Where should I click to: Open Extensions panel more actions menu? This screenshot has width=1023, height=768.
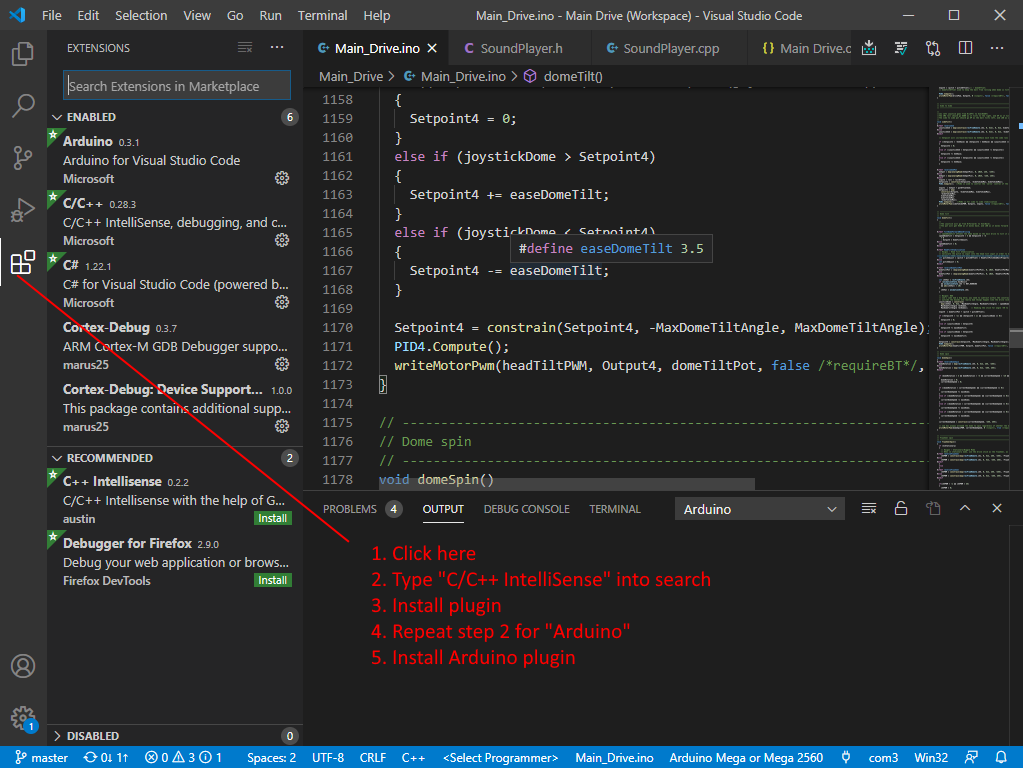point(277,48)
